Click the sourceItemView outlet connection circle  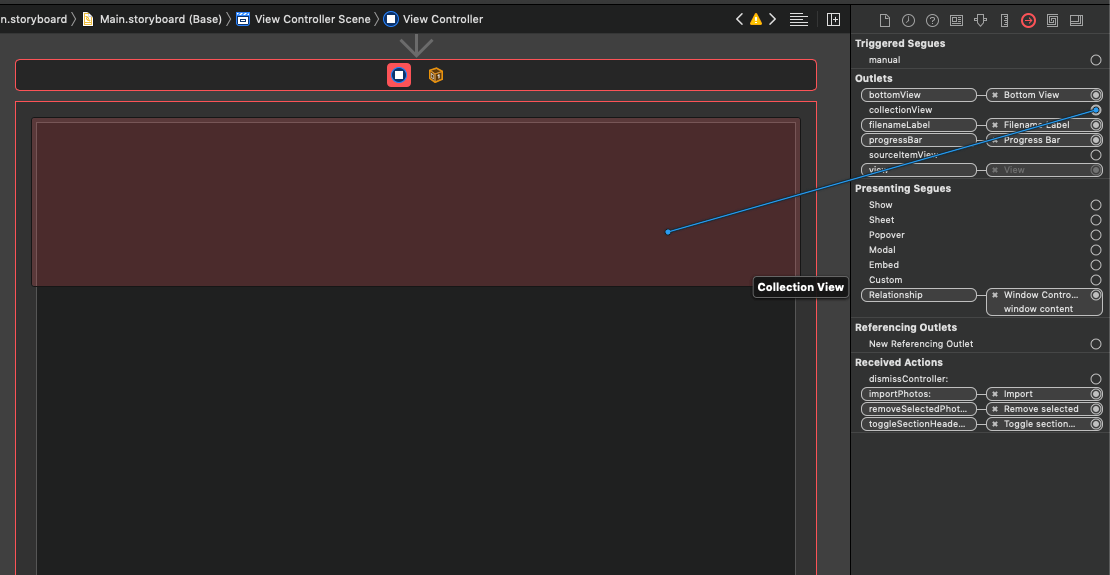click(x=1096, y=155)
